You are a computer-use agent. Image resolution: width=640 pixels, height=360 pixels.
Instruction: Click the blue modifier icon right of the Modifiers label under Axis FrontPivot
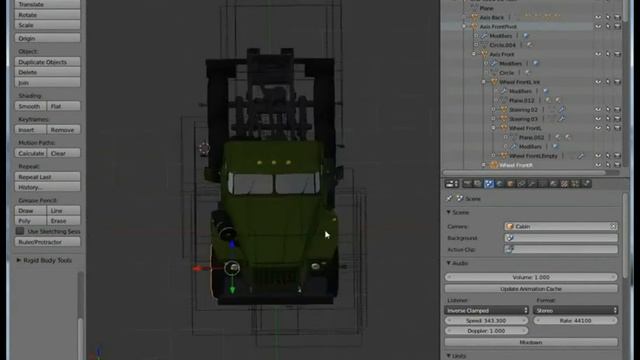click(526, 36)
